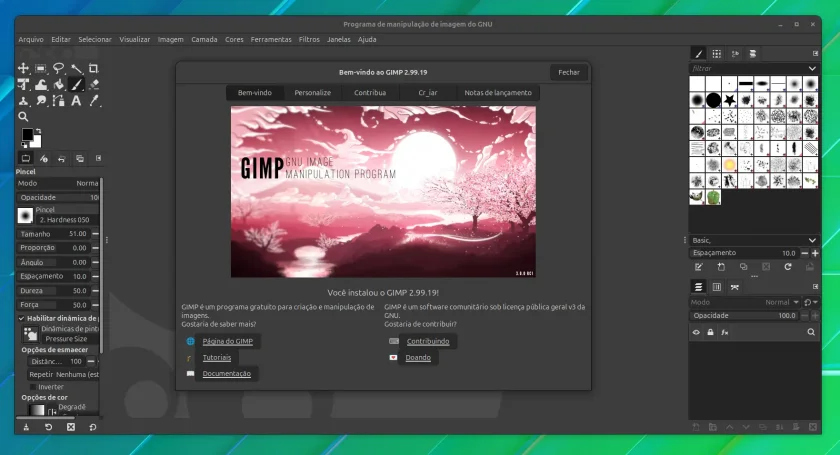Open the brush filter dropdown arrow
Viewport: 840px width, 455px height.
(812, 69)
